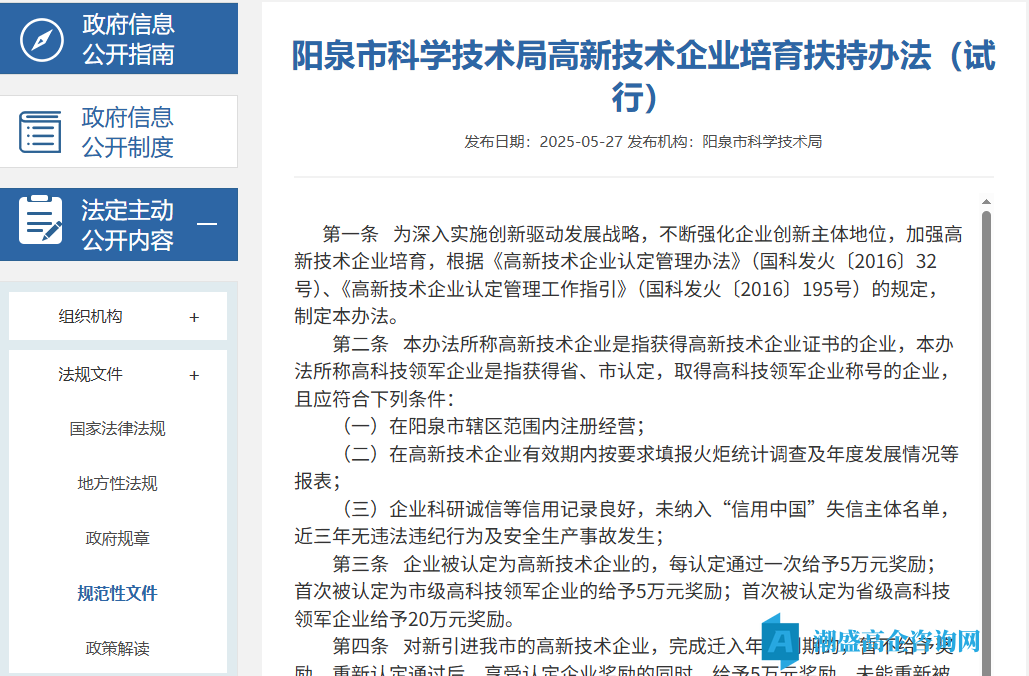Collapse the 法定主动公开内容 section with the minus sign
1029x676 pixels.
coord(207,224)
